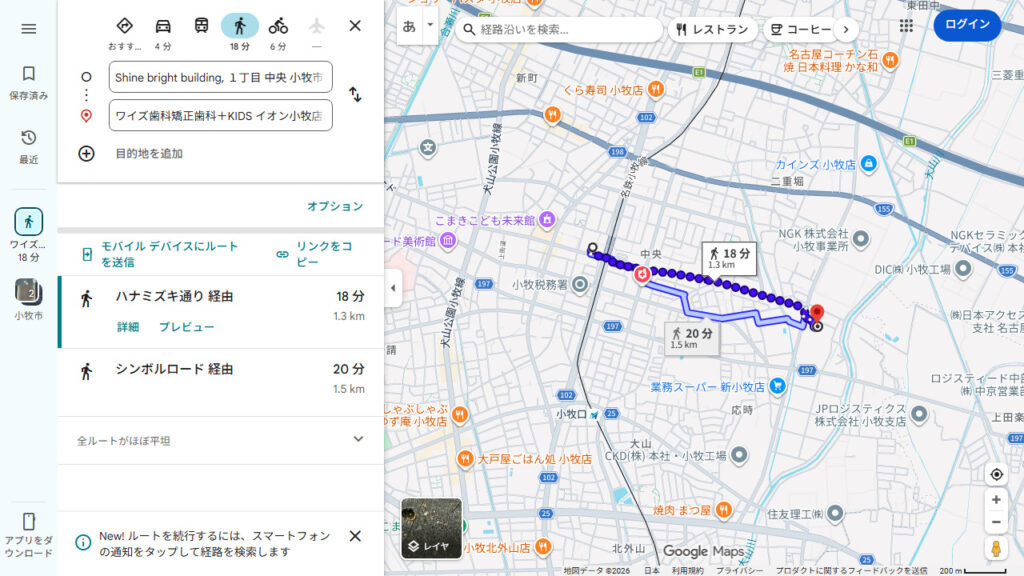Open the hamburger main menu
Image resolution: width=1024 pixels, height=576 pixels.
28,29
